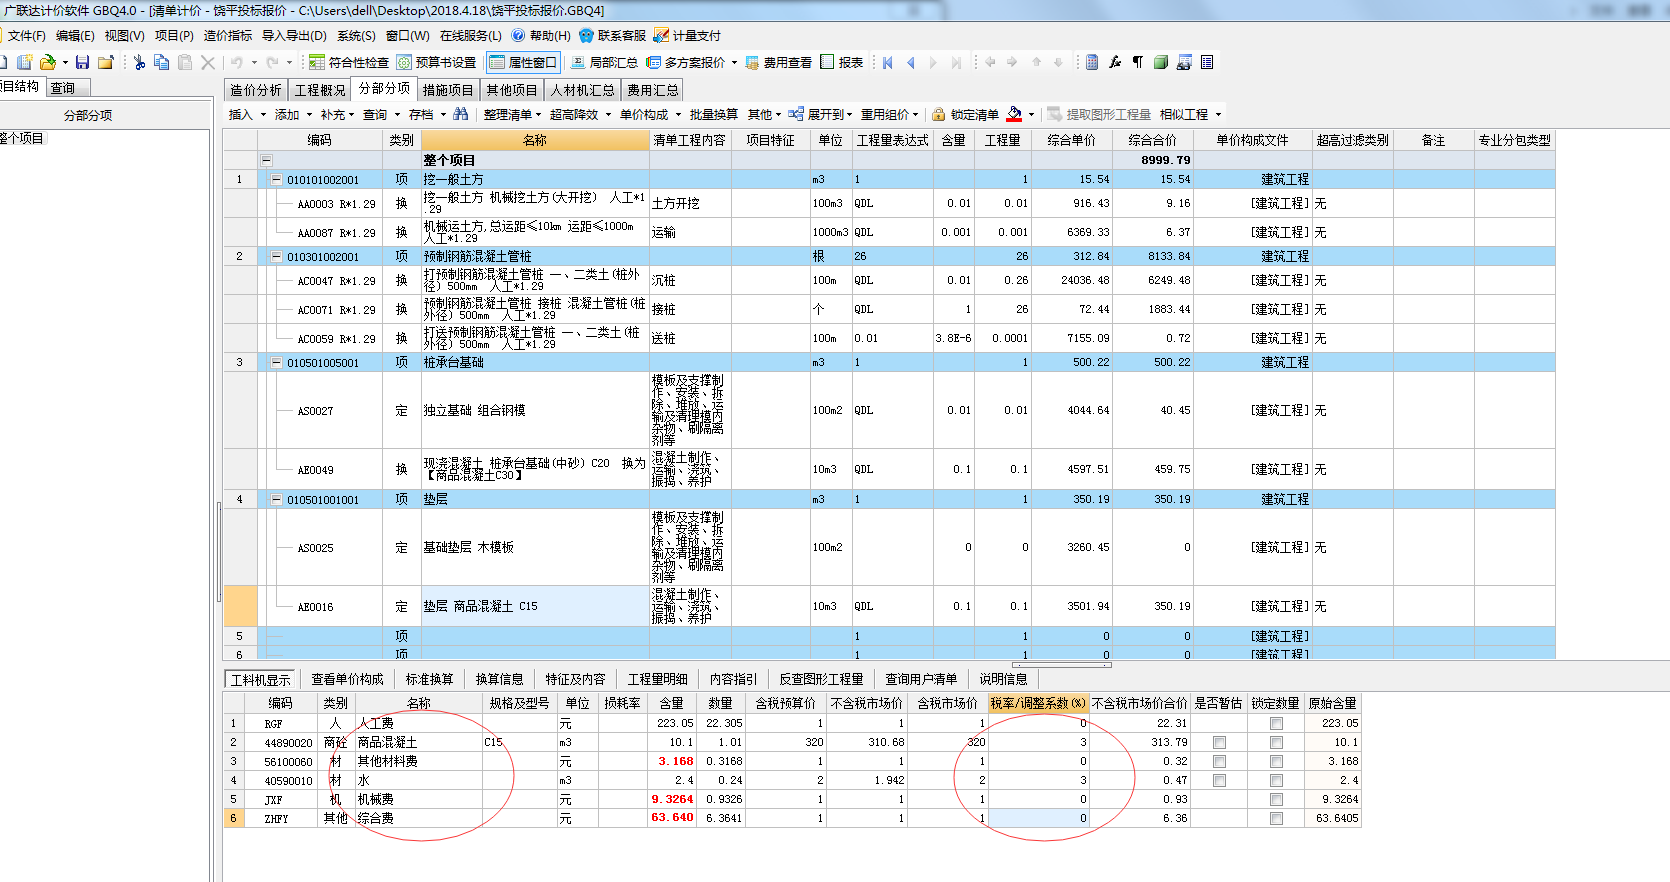1670x882 pixels.
Task: Toggle 是否暂估 checkbox for 商品混凝土 row
Action: pyautogui.click(x=1219, y=742)
